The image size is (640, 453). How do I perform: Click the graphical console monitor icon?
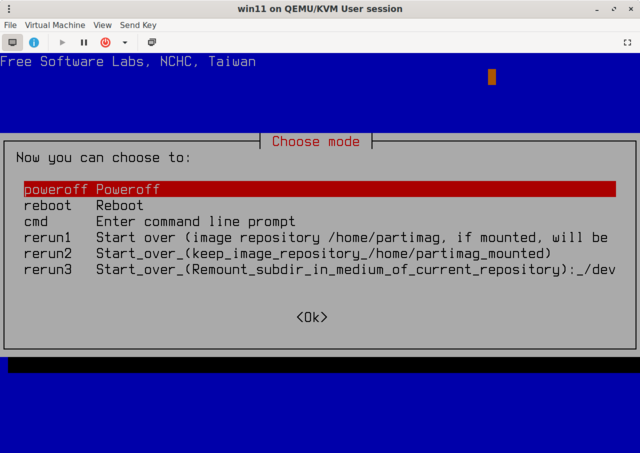tap(13, 42)
